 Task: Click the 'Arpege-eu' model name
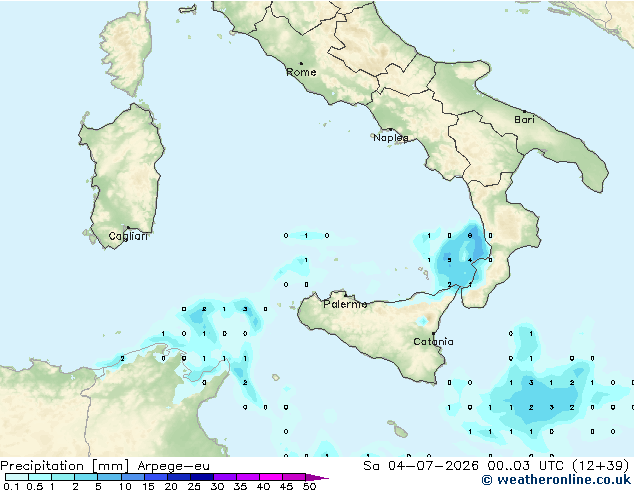coord(173,466)
